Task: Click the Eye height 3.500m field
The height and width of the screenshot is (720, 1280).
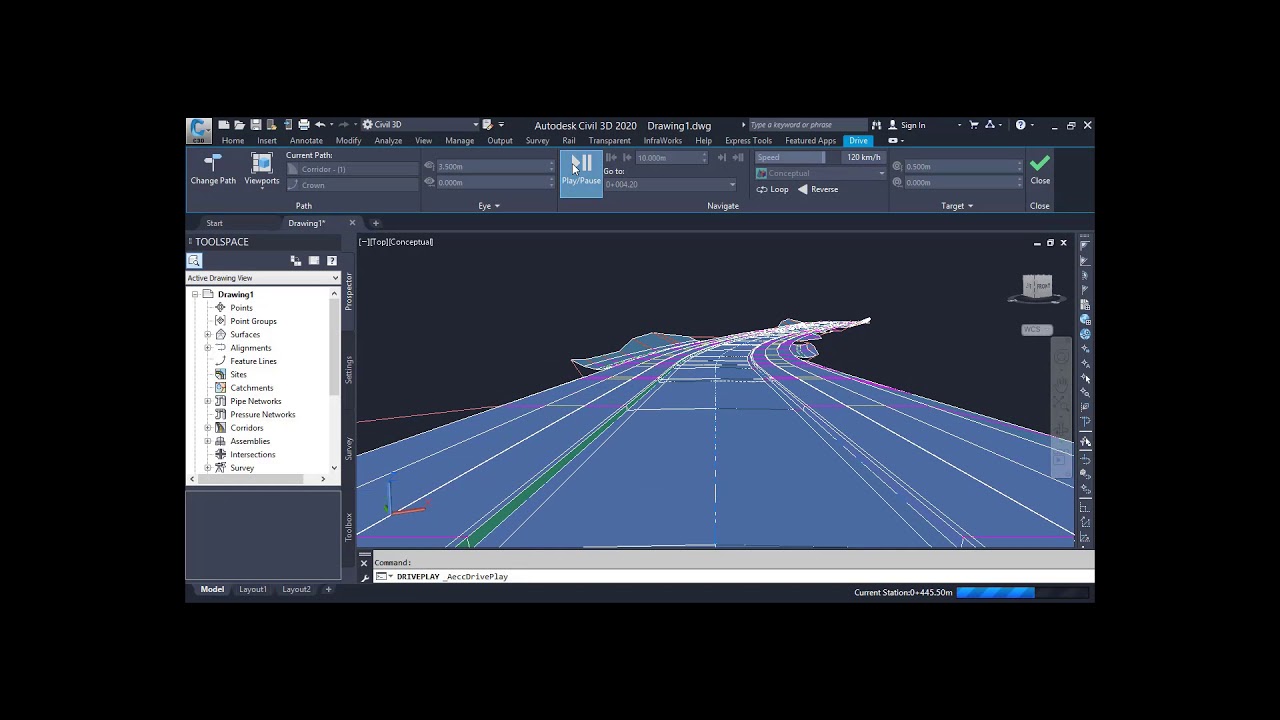Action: 493,166
